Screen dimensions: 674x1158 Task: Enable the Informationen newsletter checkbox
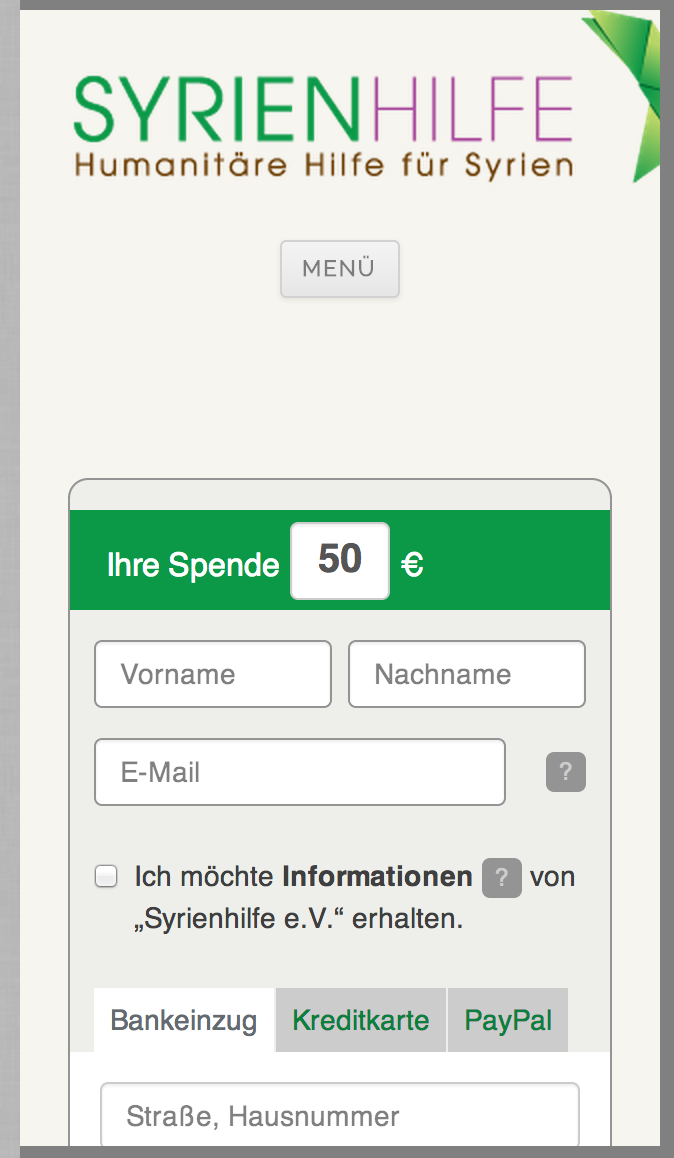coord(106,877)
